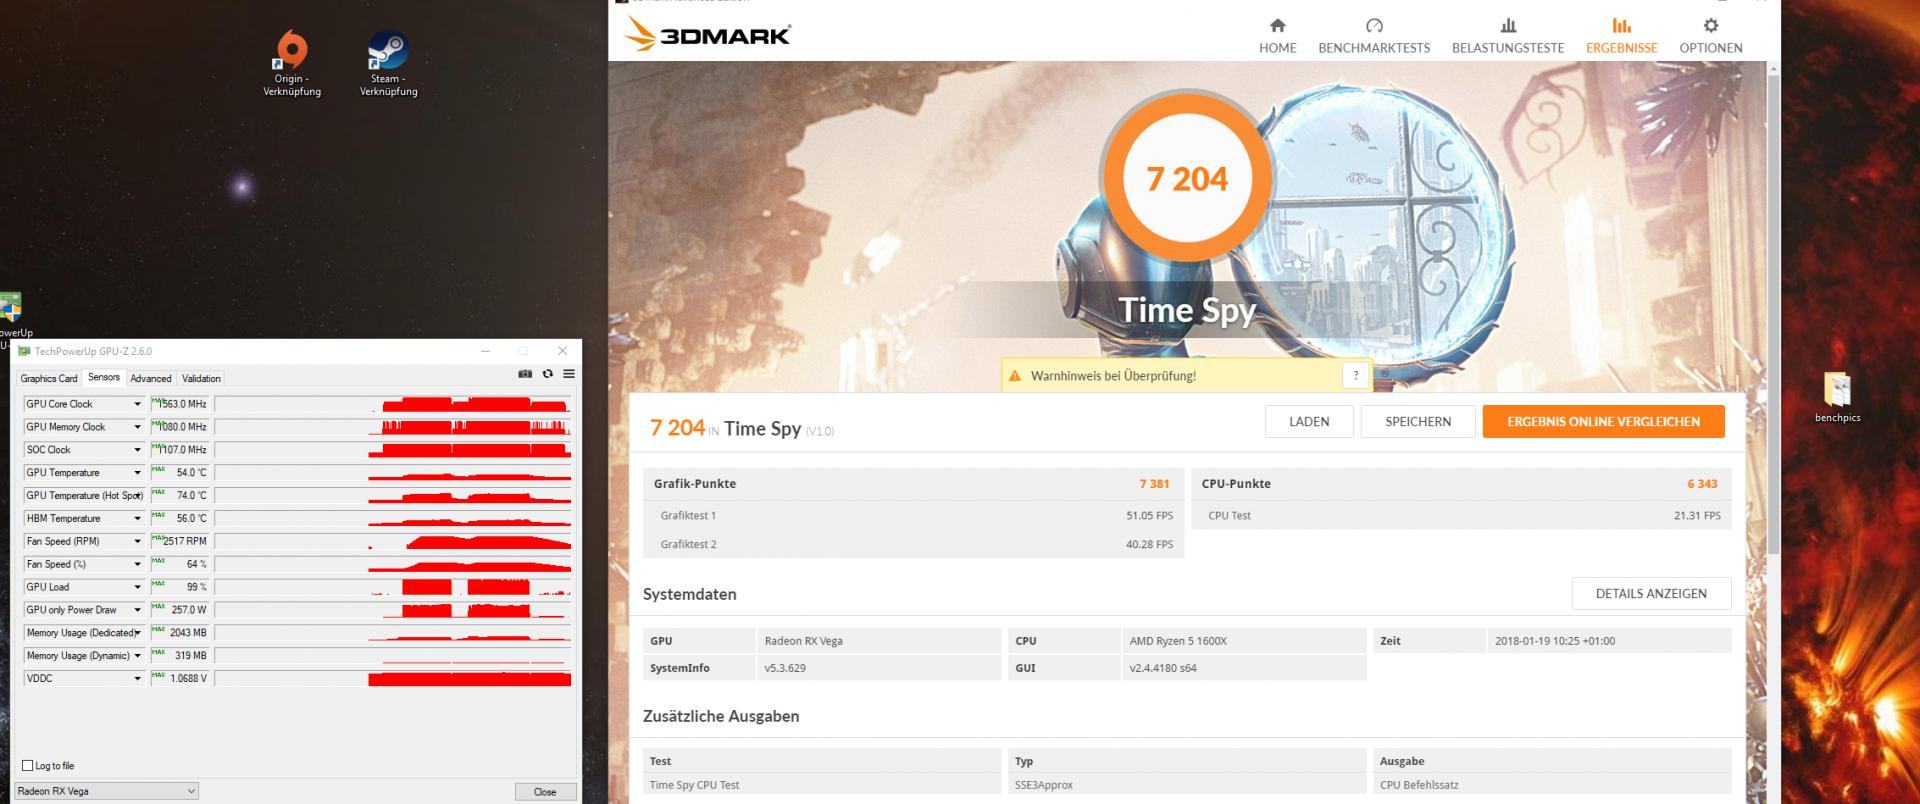Enable Log to file checkbox

click(x=28, y=766)
